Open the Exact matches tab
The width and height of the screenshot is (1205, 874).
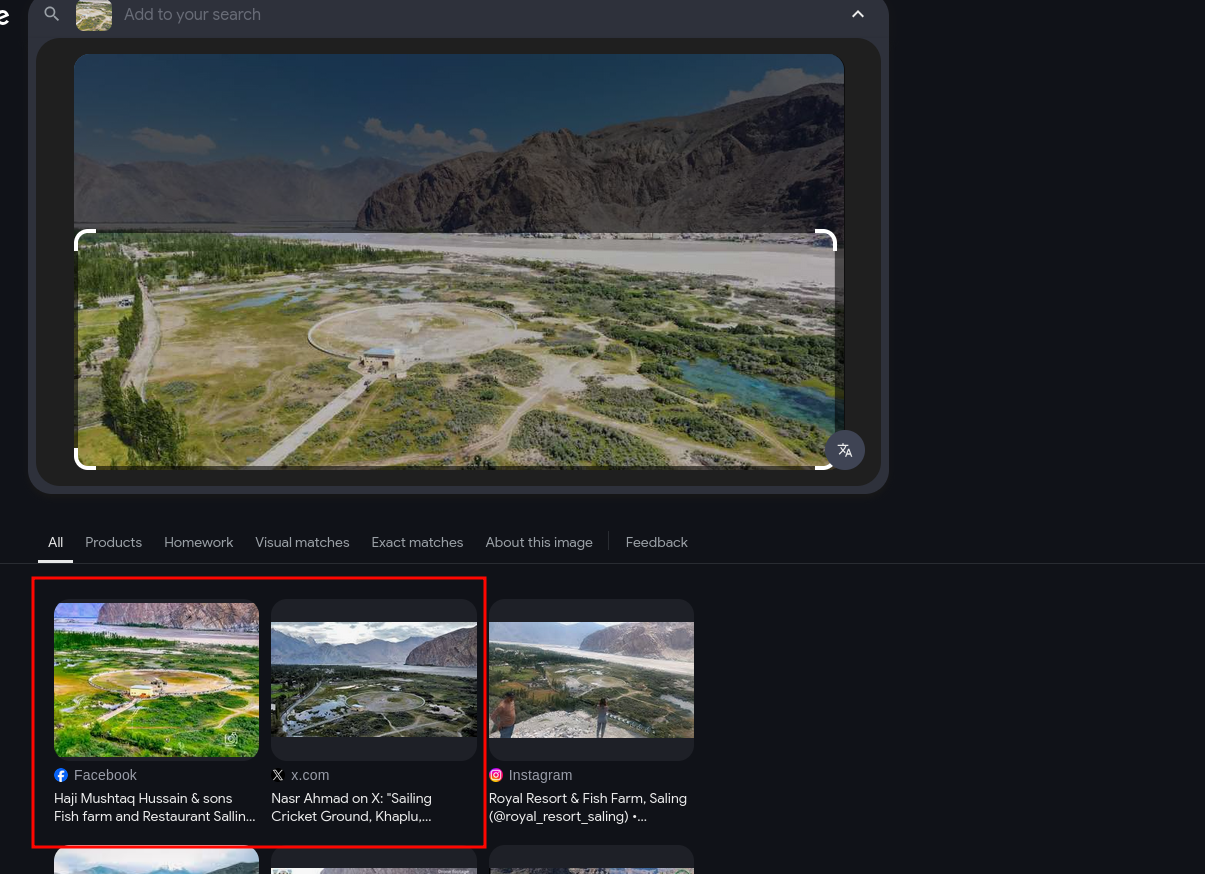pyautogui.click(x=417, y=542)
